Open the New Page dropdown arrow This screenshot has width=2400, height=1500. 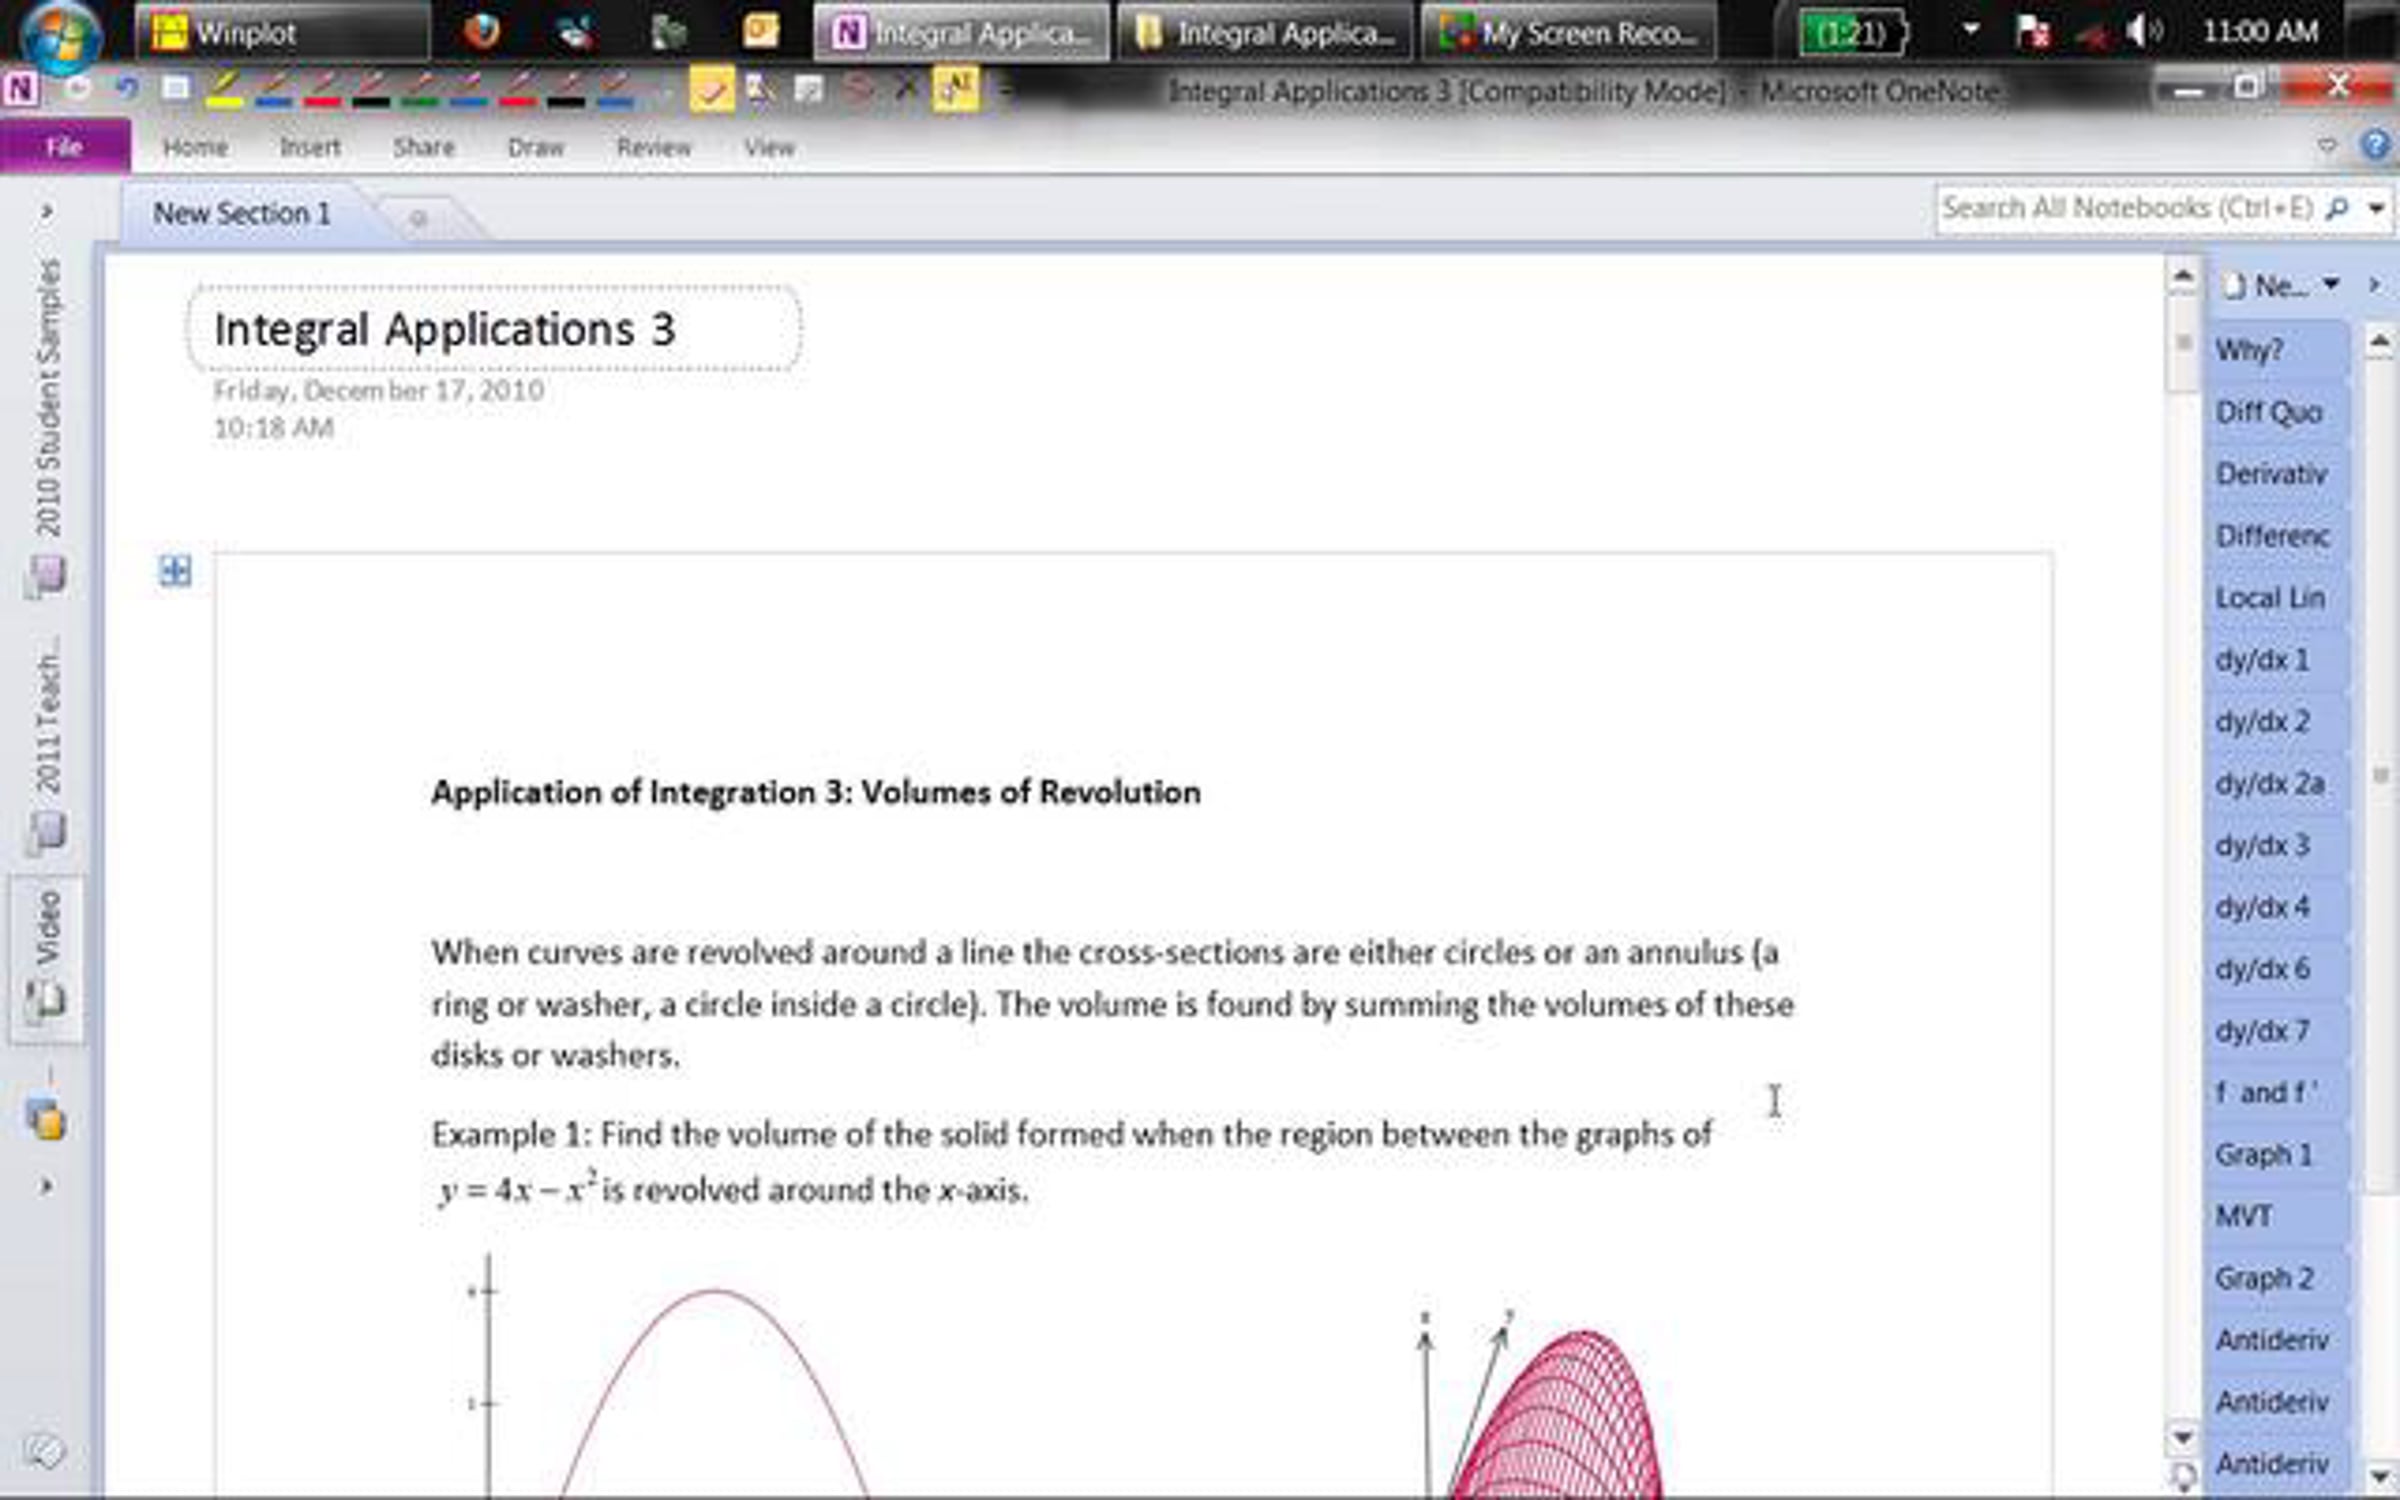coord(2331,285)
